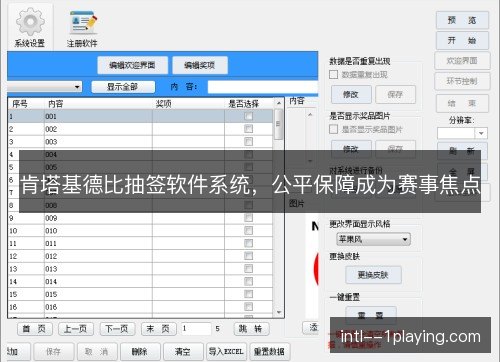The width and height of the screenshot is (500, 362).
Task: Tick the 是否选择 checkbox for row 003
Action: (x=248, y=142)
